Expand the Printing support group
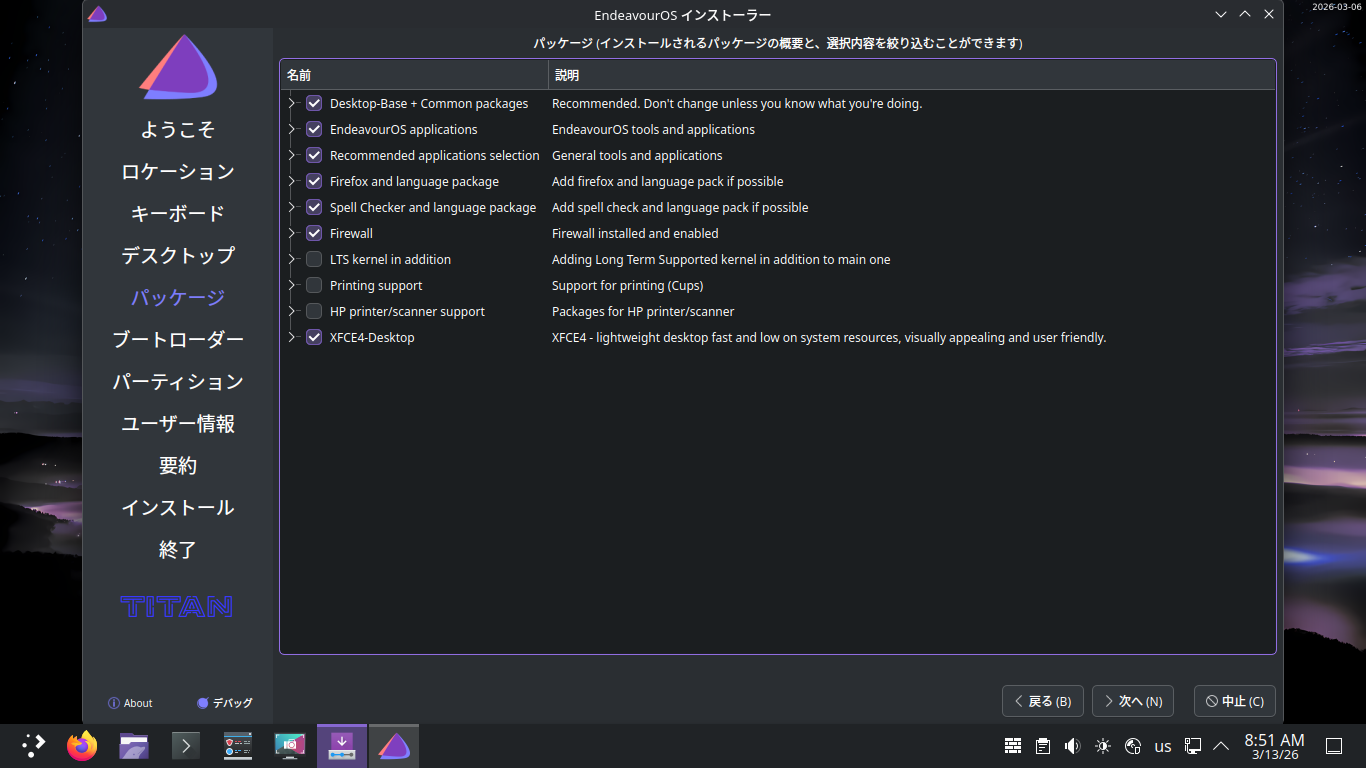Image resolution: width=1366 pixels, height=768 pixels. click(x=292, y=285)
